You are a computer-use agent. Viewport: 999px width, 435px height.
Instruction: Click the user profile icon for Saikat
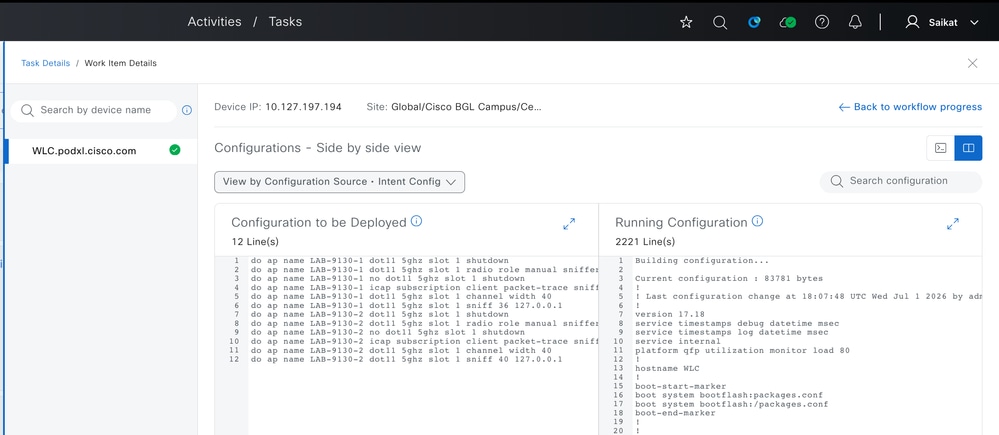(x=912, y=22)
